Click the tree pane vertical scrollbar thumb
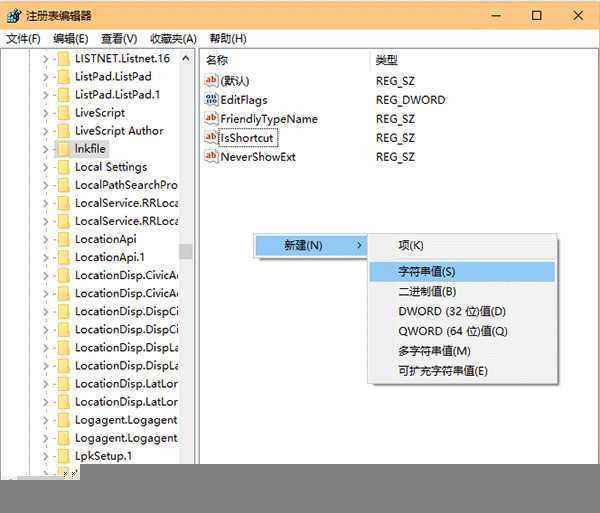 (186, 251)
